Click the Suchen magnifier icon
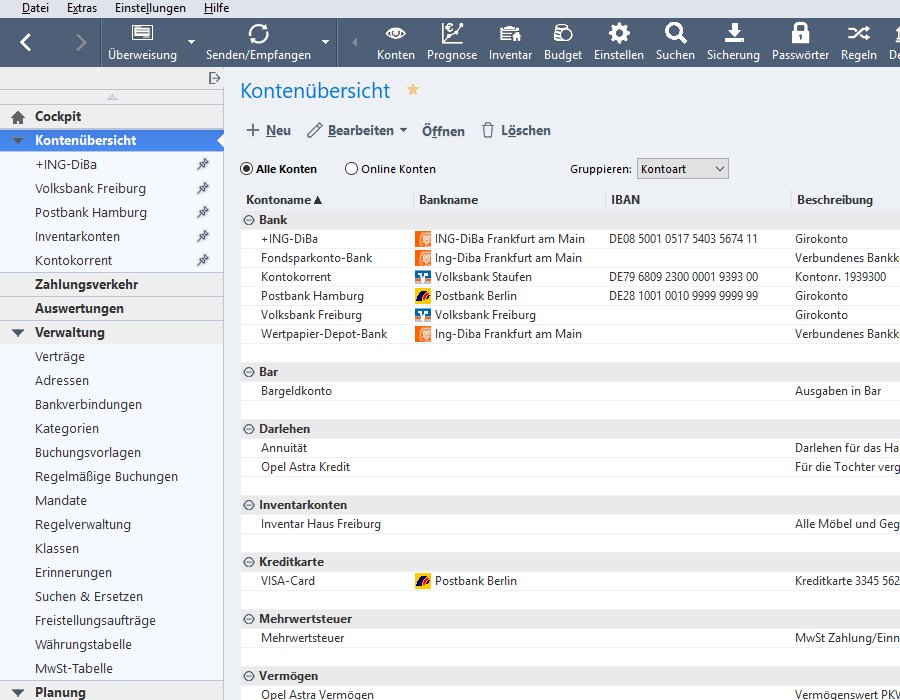Screen dimensions: 900x700 (x=675, y=34)
